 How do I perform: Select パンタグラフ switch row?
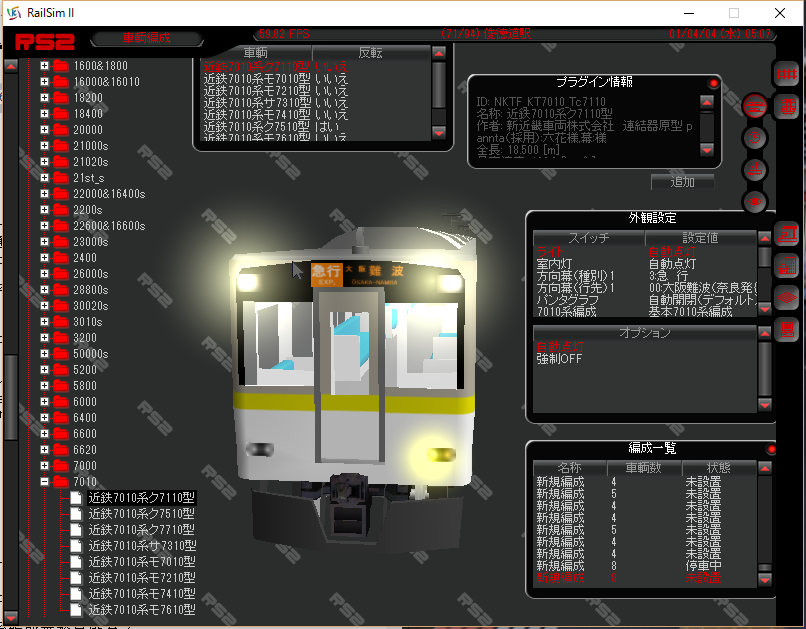point(645,300)
